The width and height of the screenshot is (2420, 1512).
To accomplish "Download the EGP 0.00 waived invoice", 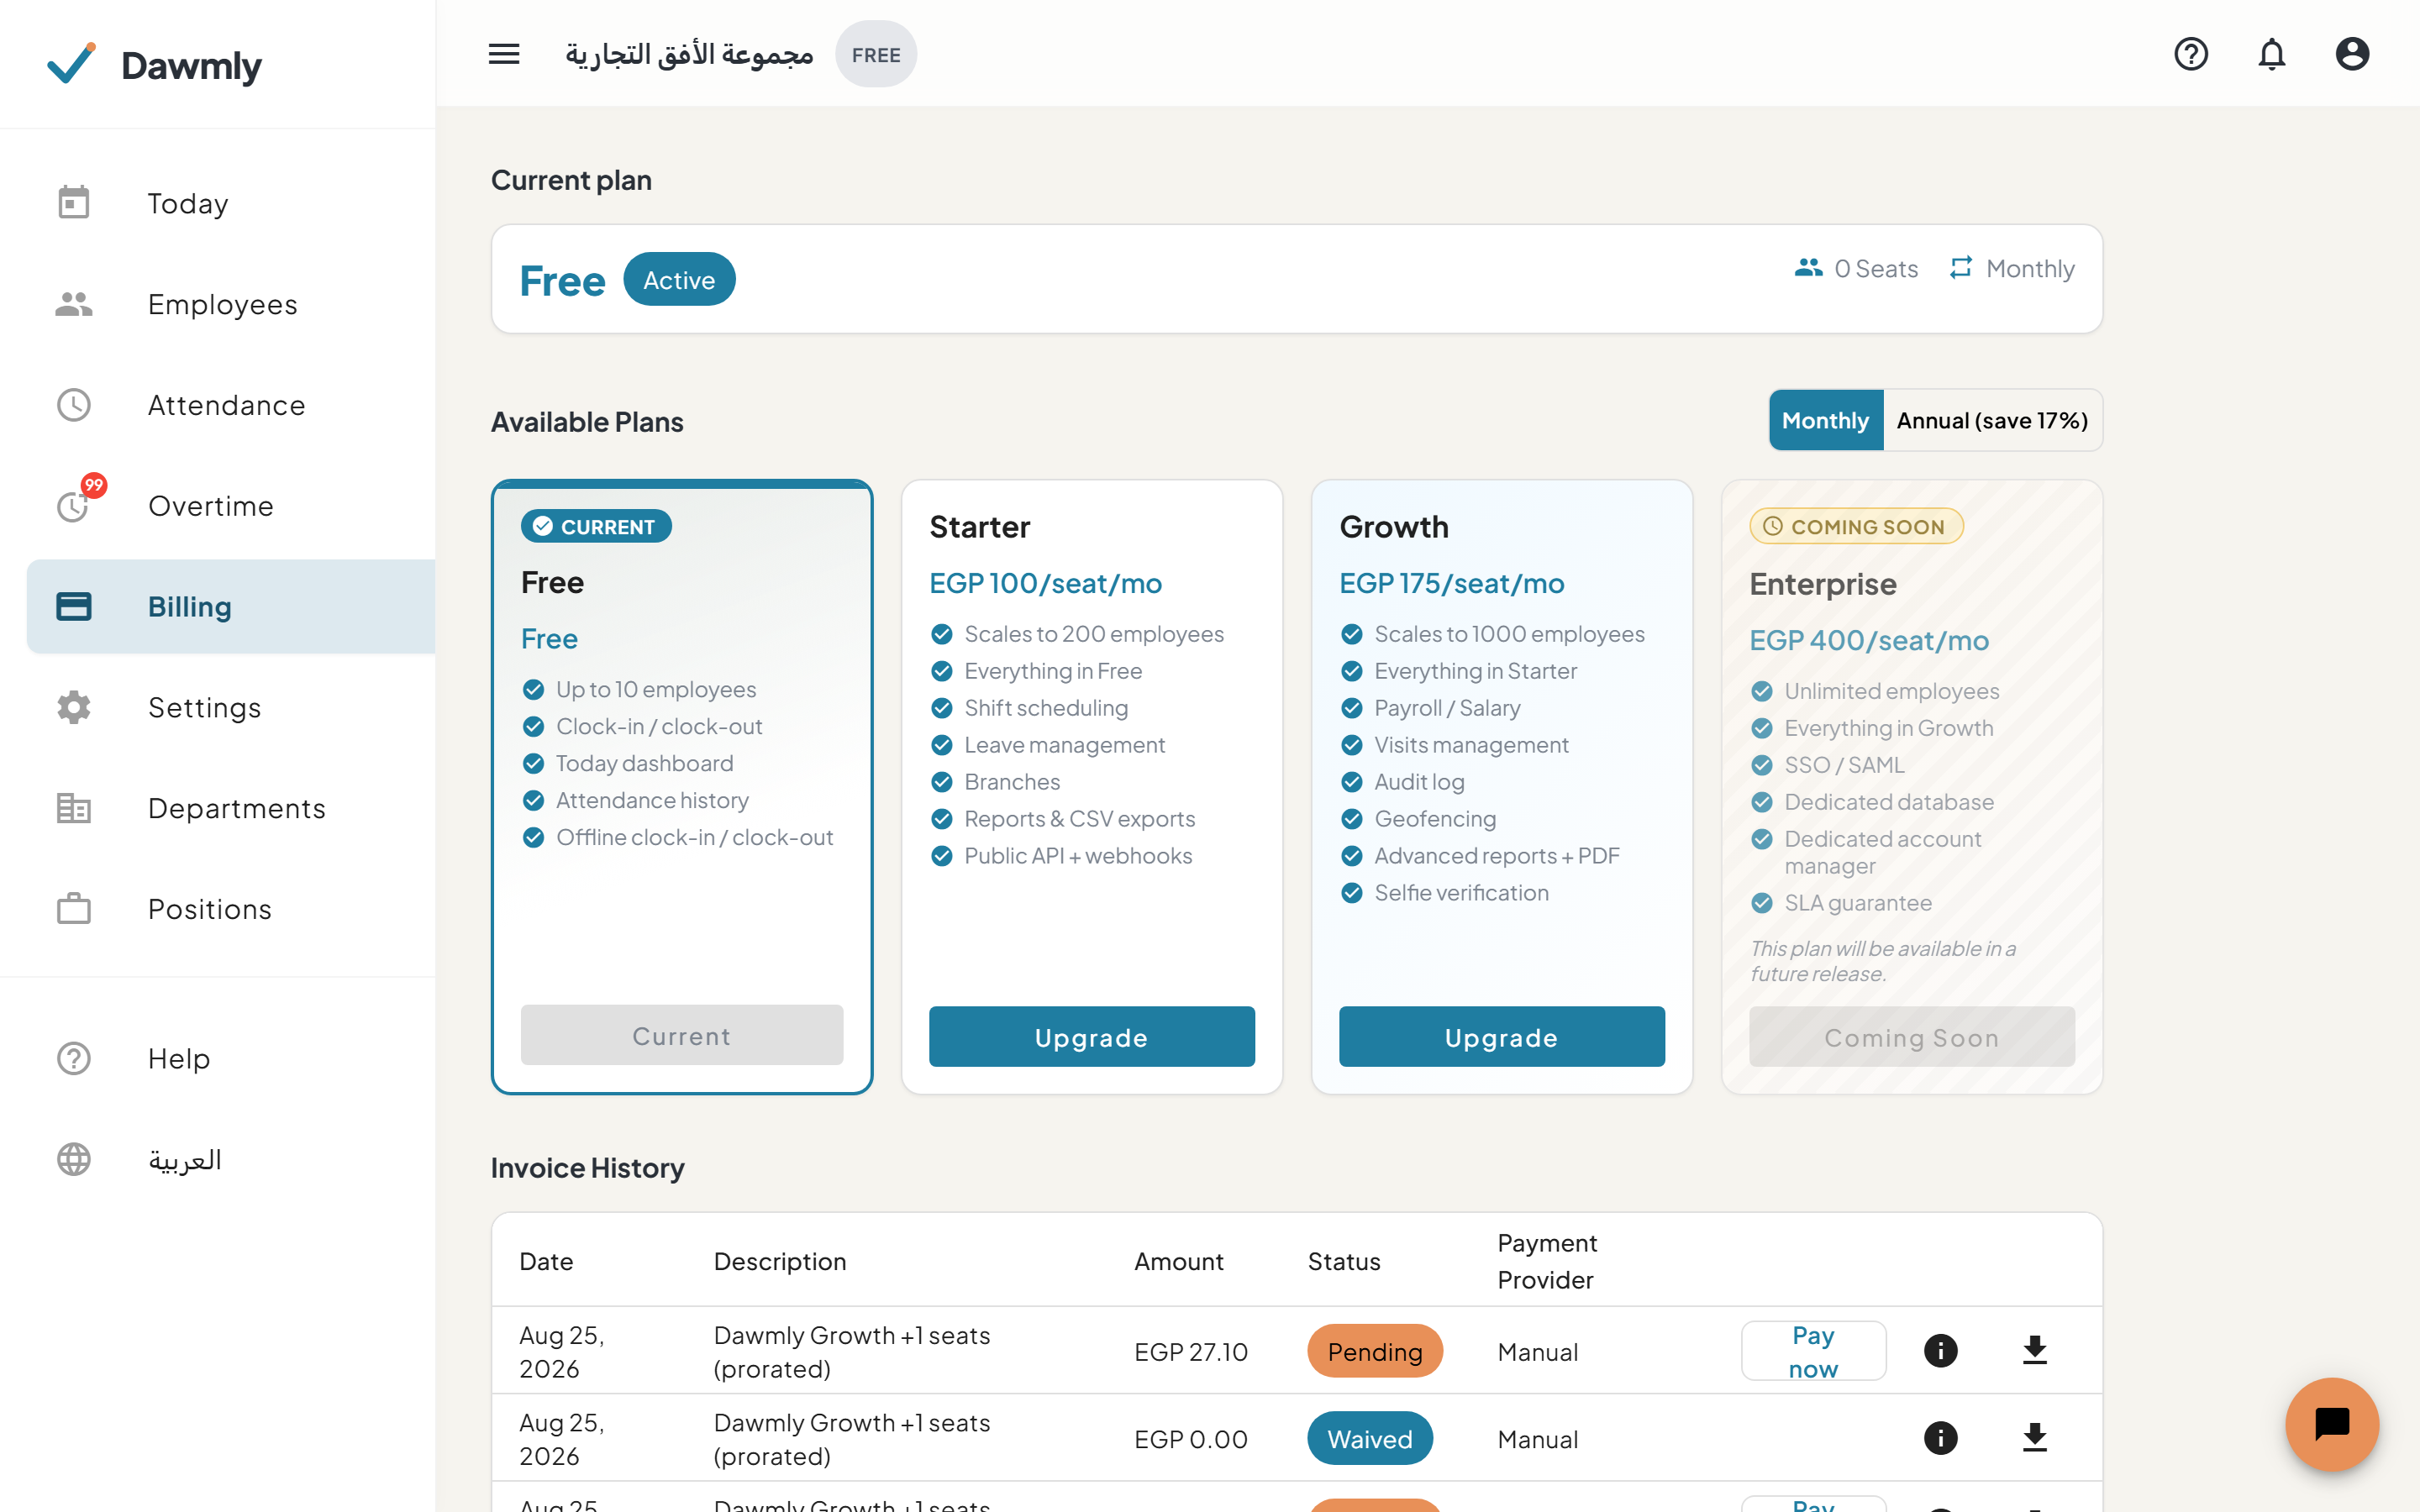I will coord(2034,1438).
